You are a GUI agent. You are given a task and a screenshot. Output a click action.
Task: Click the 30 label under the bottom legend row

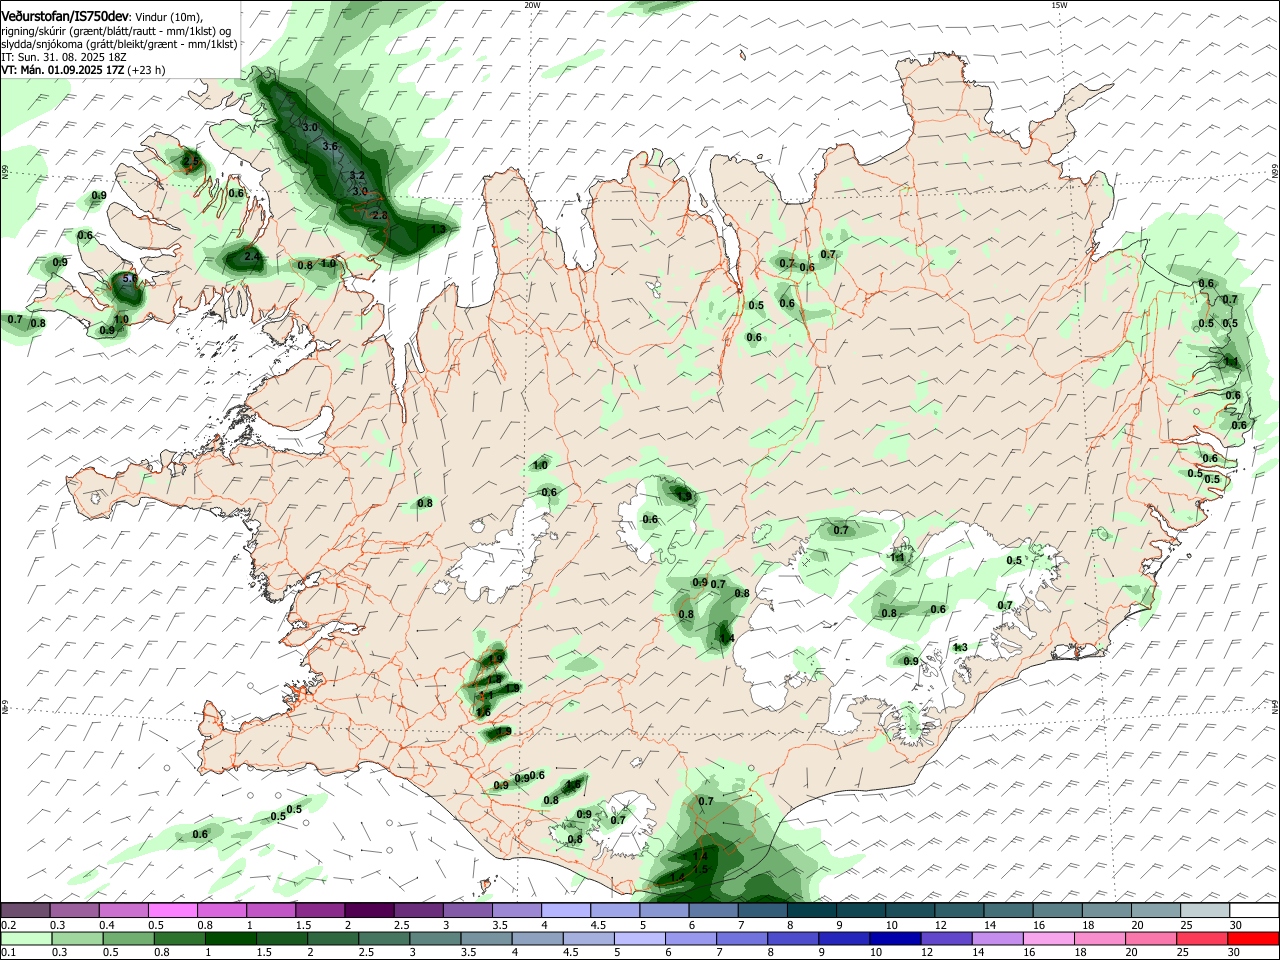tap(1236, 953)
